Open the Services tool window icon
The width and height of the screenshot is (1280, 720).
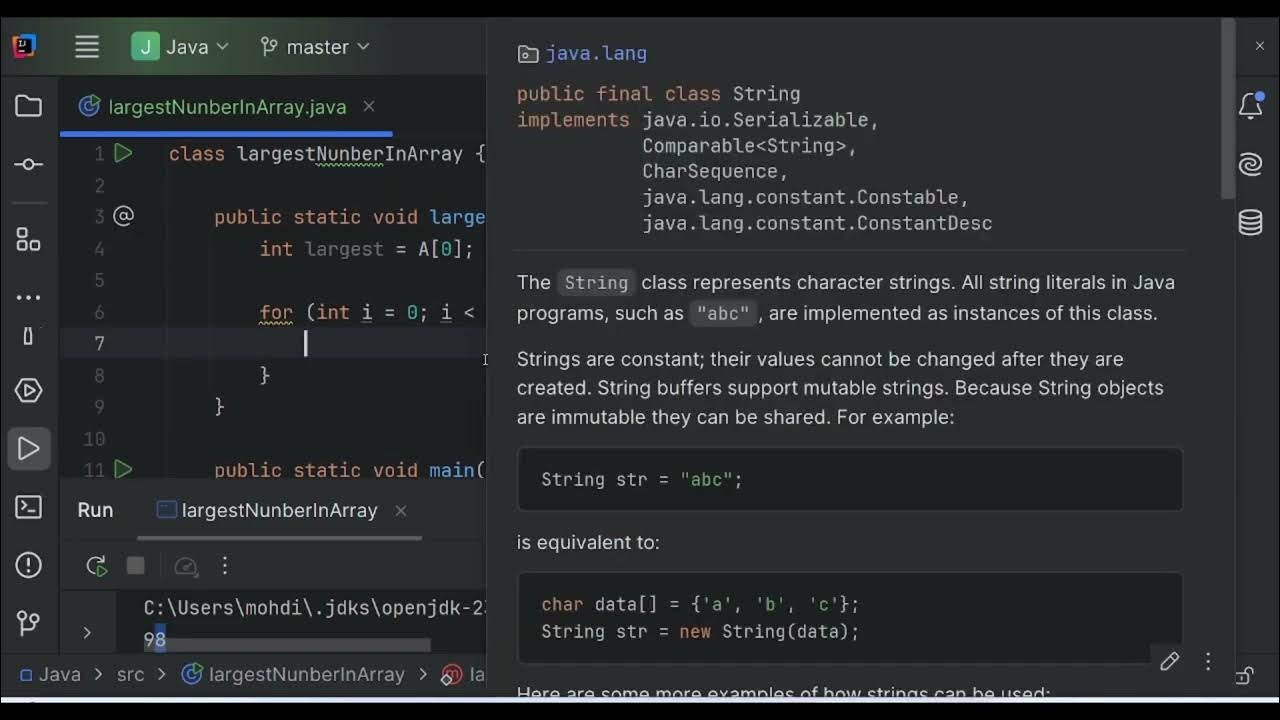pos(28,390)
